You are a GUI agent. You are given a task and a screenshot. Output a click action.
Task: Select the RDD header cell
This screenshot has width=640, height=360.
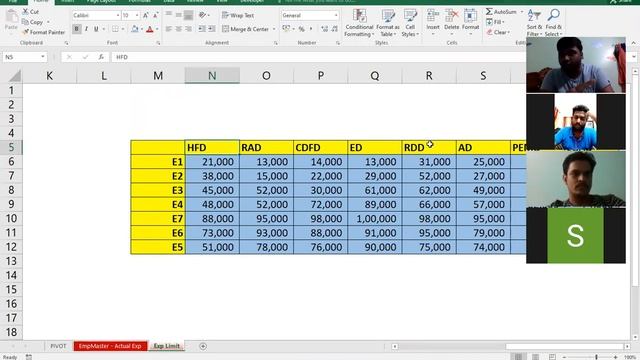(x=429, y=147)
